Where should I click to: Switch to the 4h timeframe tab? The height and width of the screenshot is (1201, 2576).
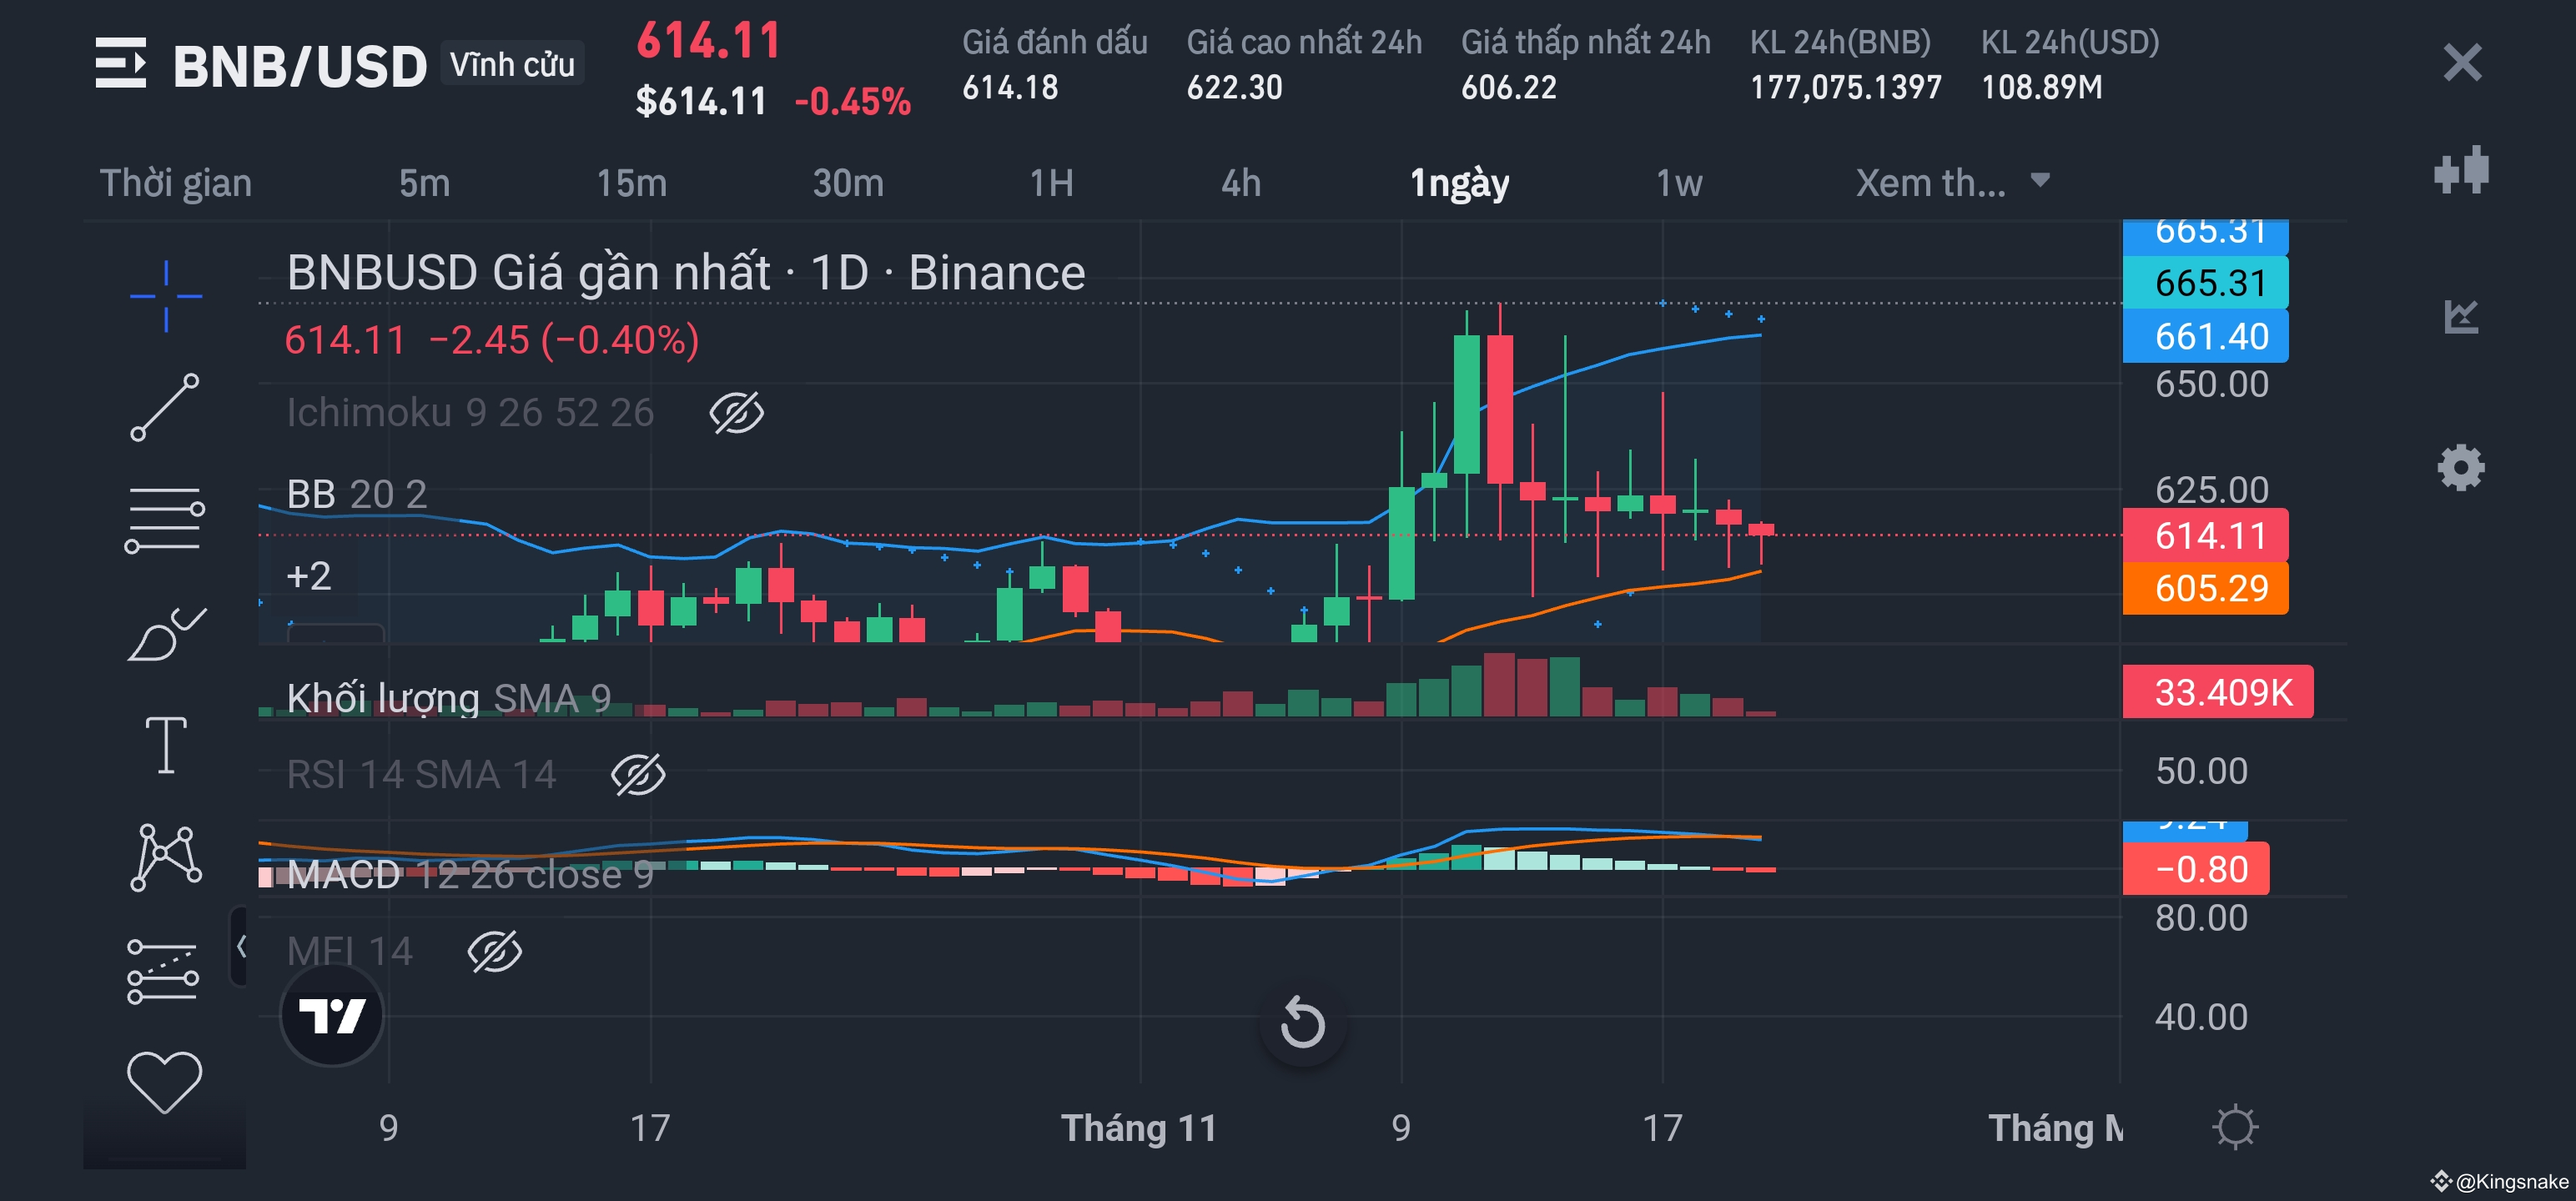click(1240, 183)
